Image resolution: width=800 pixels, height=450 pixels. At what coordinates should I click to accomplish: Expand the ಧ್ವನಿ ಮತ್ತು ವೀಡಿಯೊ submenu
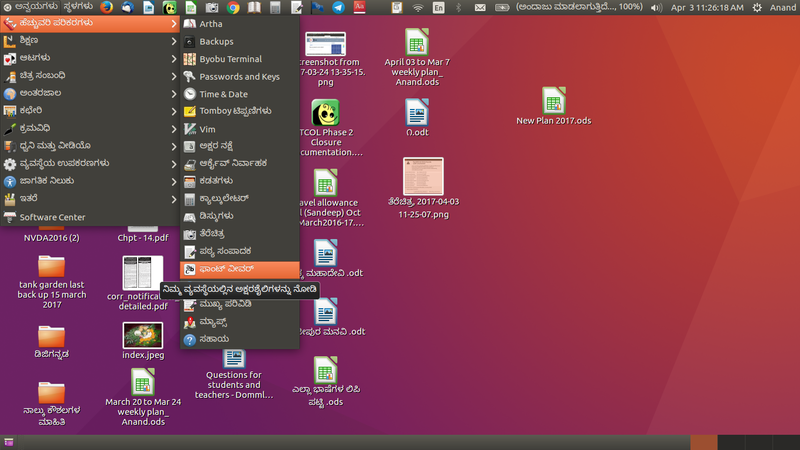pos(90,146)
